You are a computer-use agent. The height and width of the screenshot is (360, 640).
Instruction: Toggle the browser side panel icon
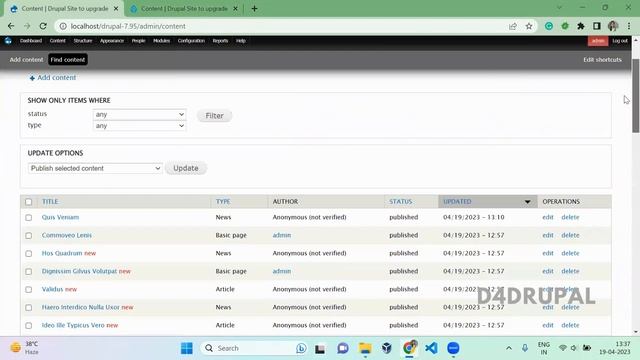[597, 26]
